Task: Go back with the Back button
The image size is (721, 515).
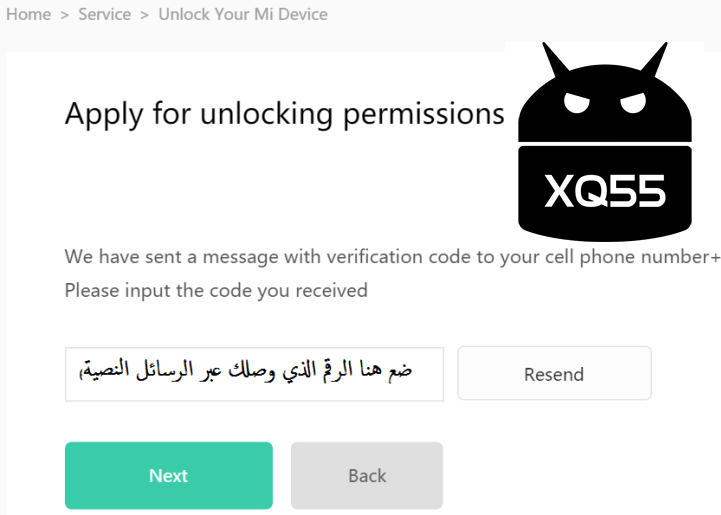Action: pos(366,476)
